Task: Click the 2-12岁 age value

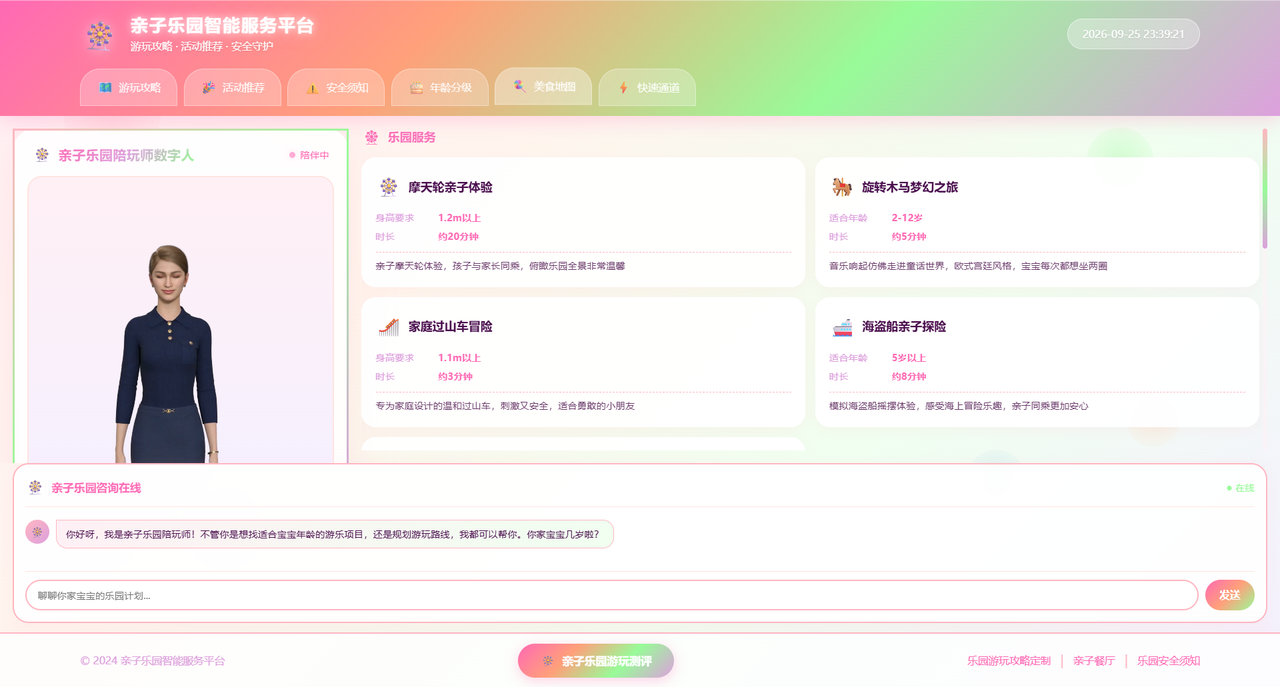Action: (907, 217)
